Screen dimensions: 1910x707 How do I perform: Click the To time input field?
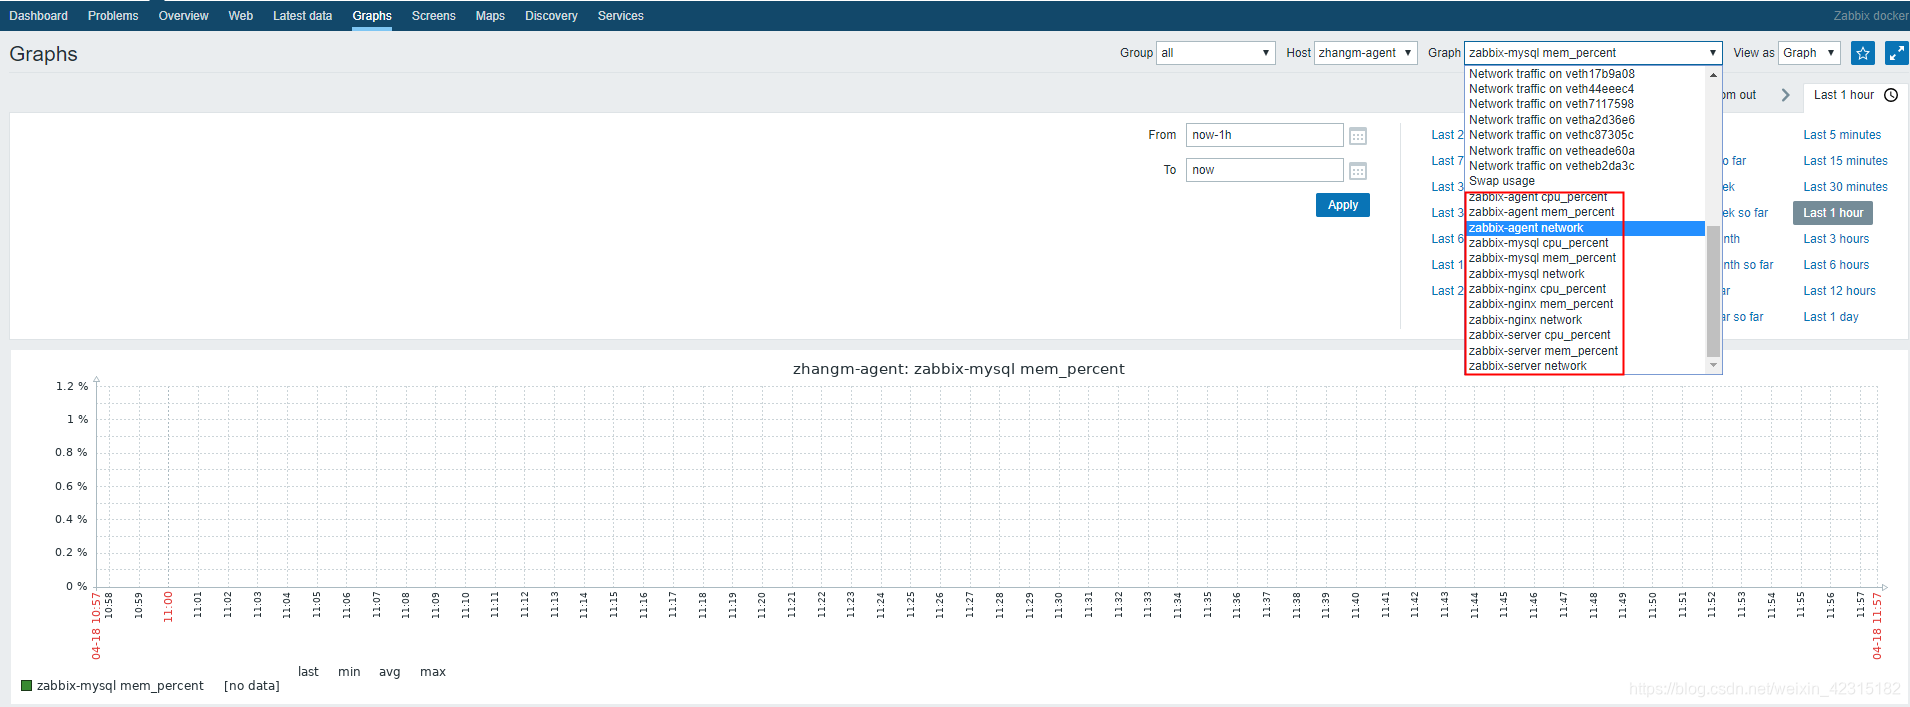click(1264, 170)
